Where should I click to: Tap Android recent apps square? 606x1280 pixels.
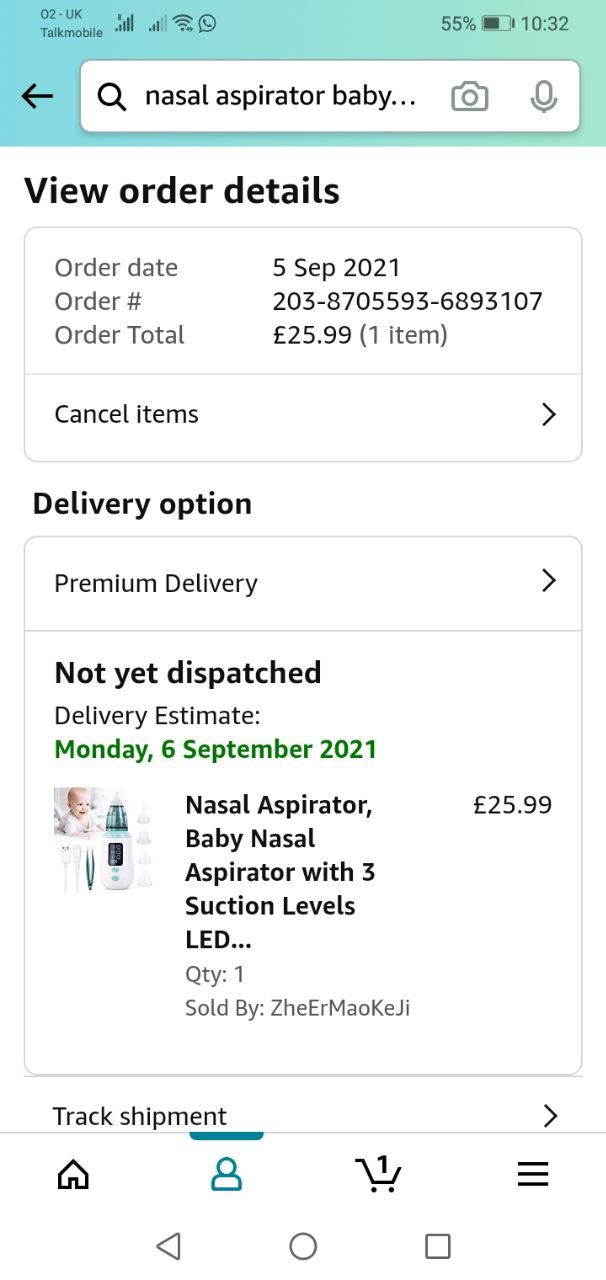pyautogui.click(x=437, y=1246)
